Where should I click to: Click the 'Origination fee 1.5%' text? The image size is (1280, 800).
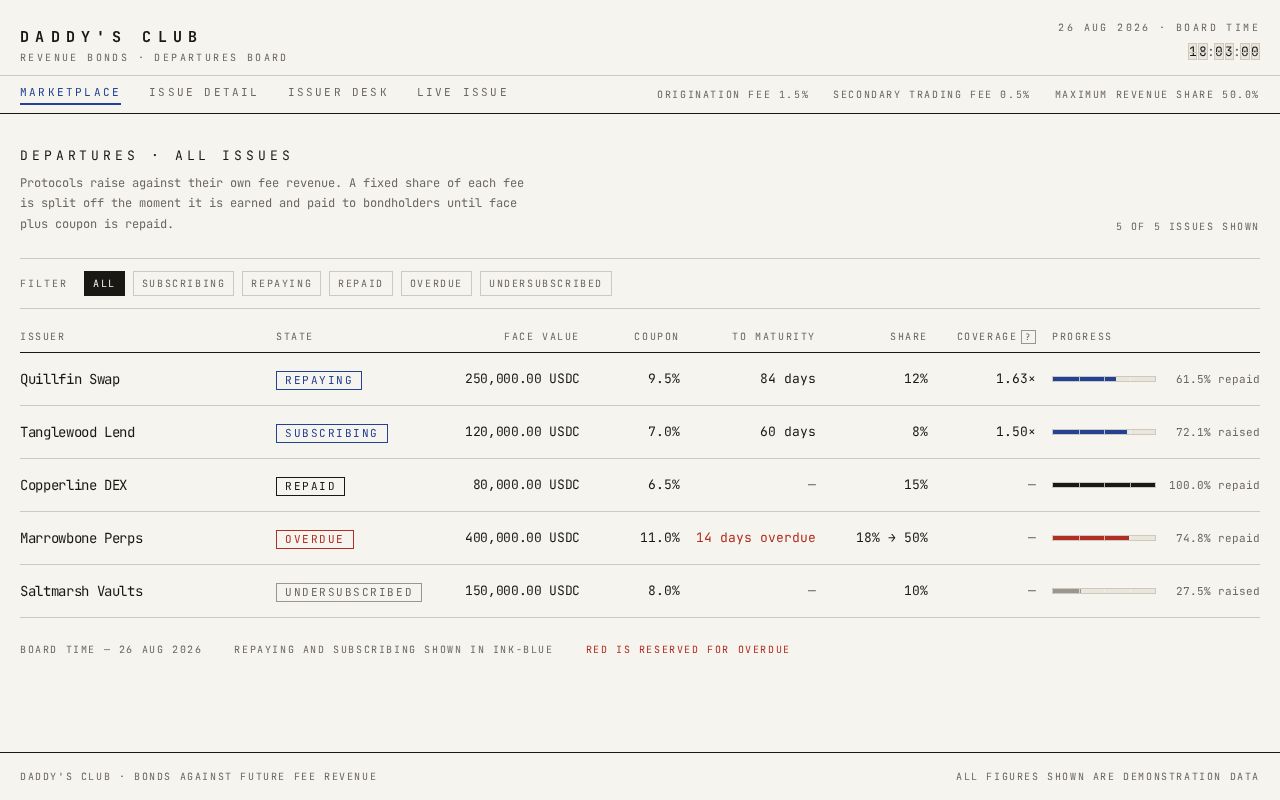pos(733,95)
